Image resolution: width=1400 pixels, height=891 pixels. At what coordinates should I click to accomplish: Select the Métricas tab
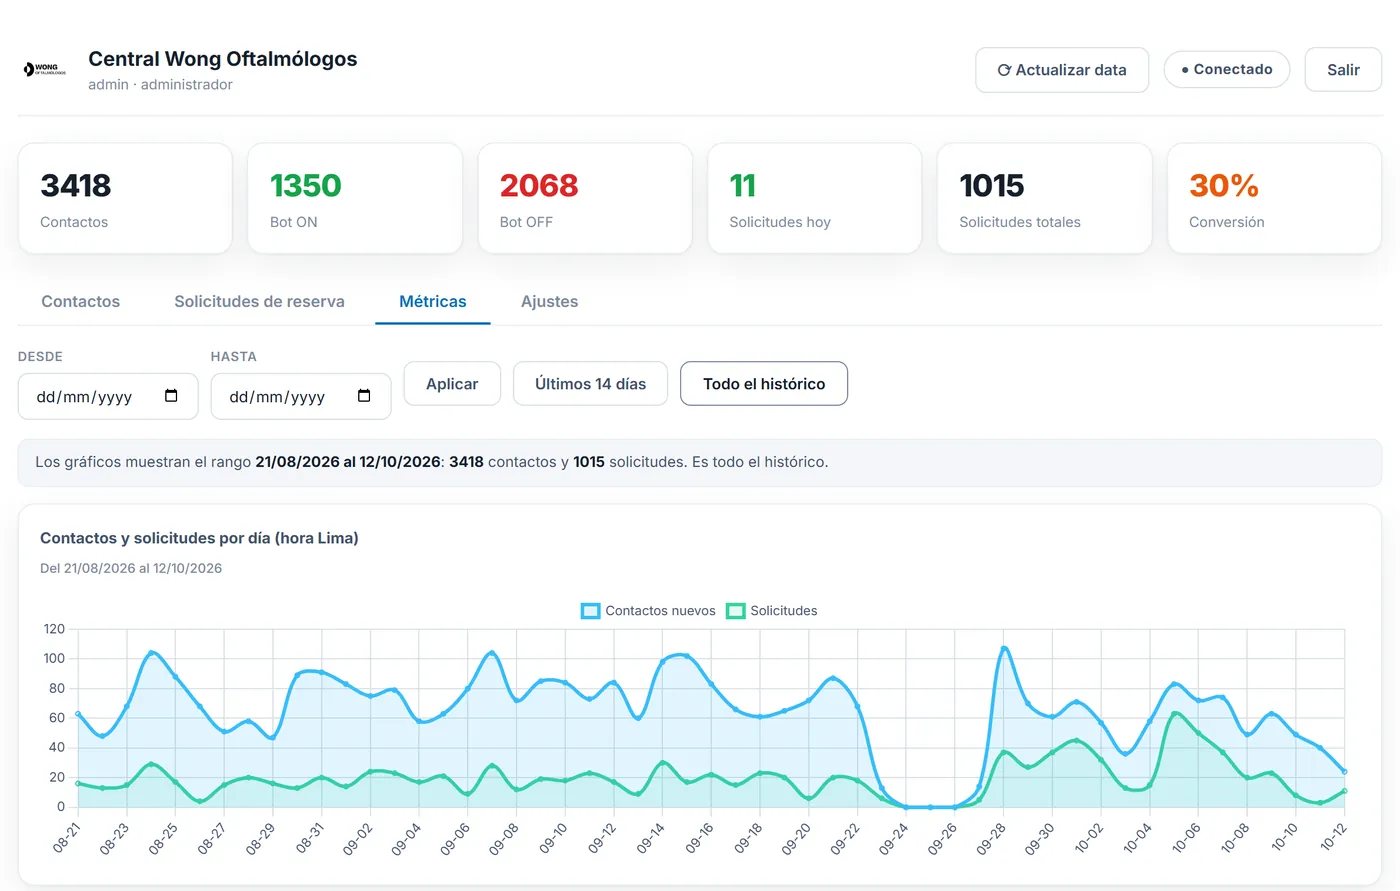pyautogui.click(x=433, y=302)
